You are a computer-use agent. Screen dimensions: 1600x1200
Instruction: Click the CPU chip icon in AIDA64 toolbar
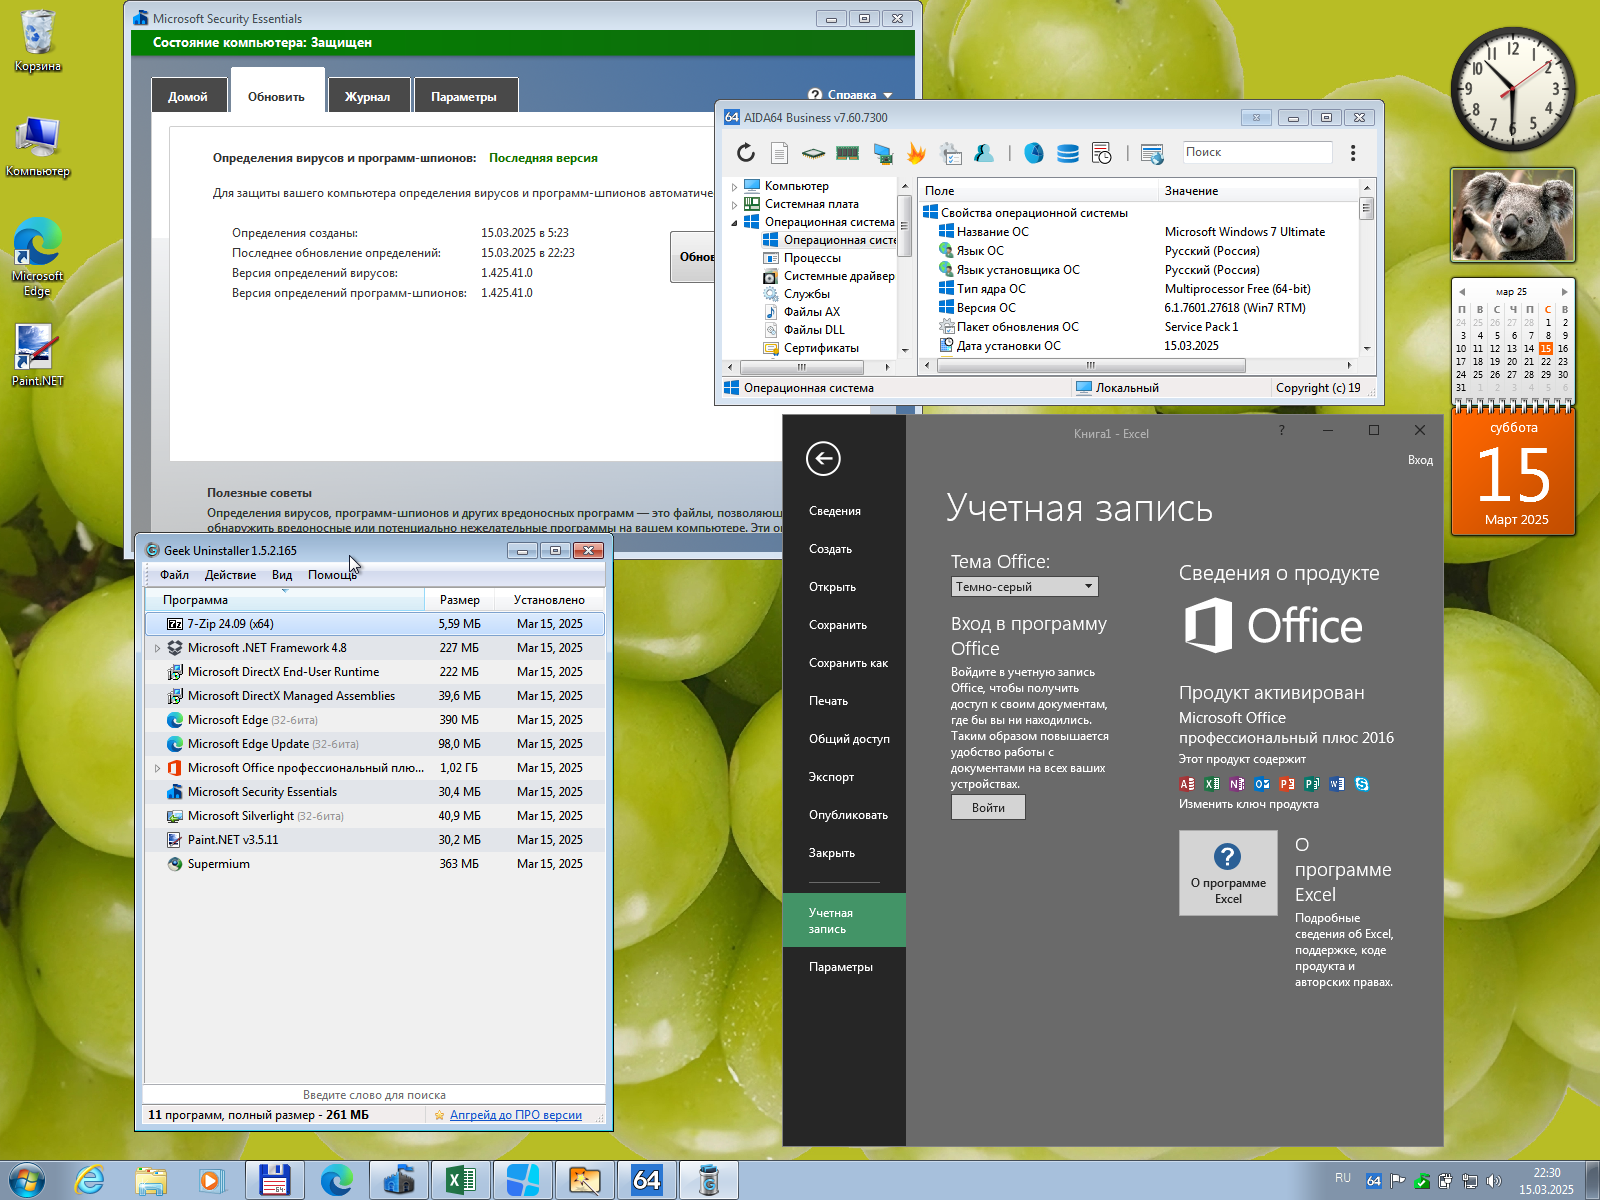pyautogui.click(x=813, y=153)
